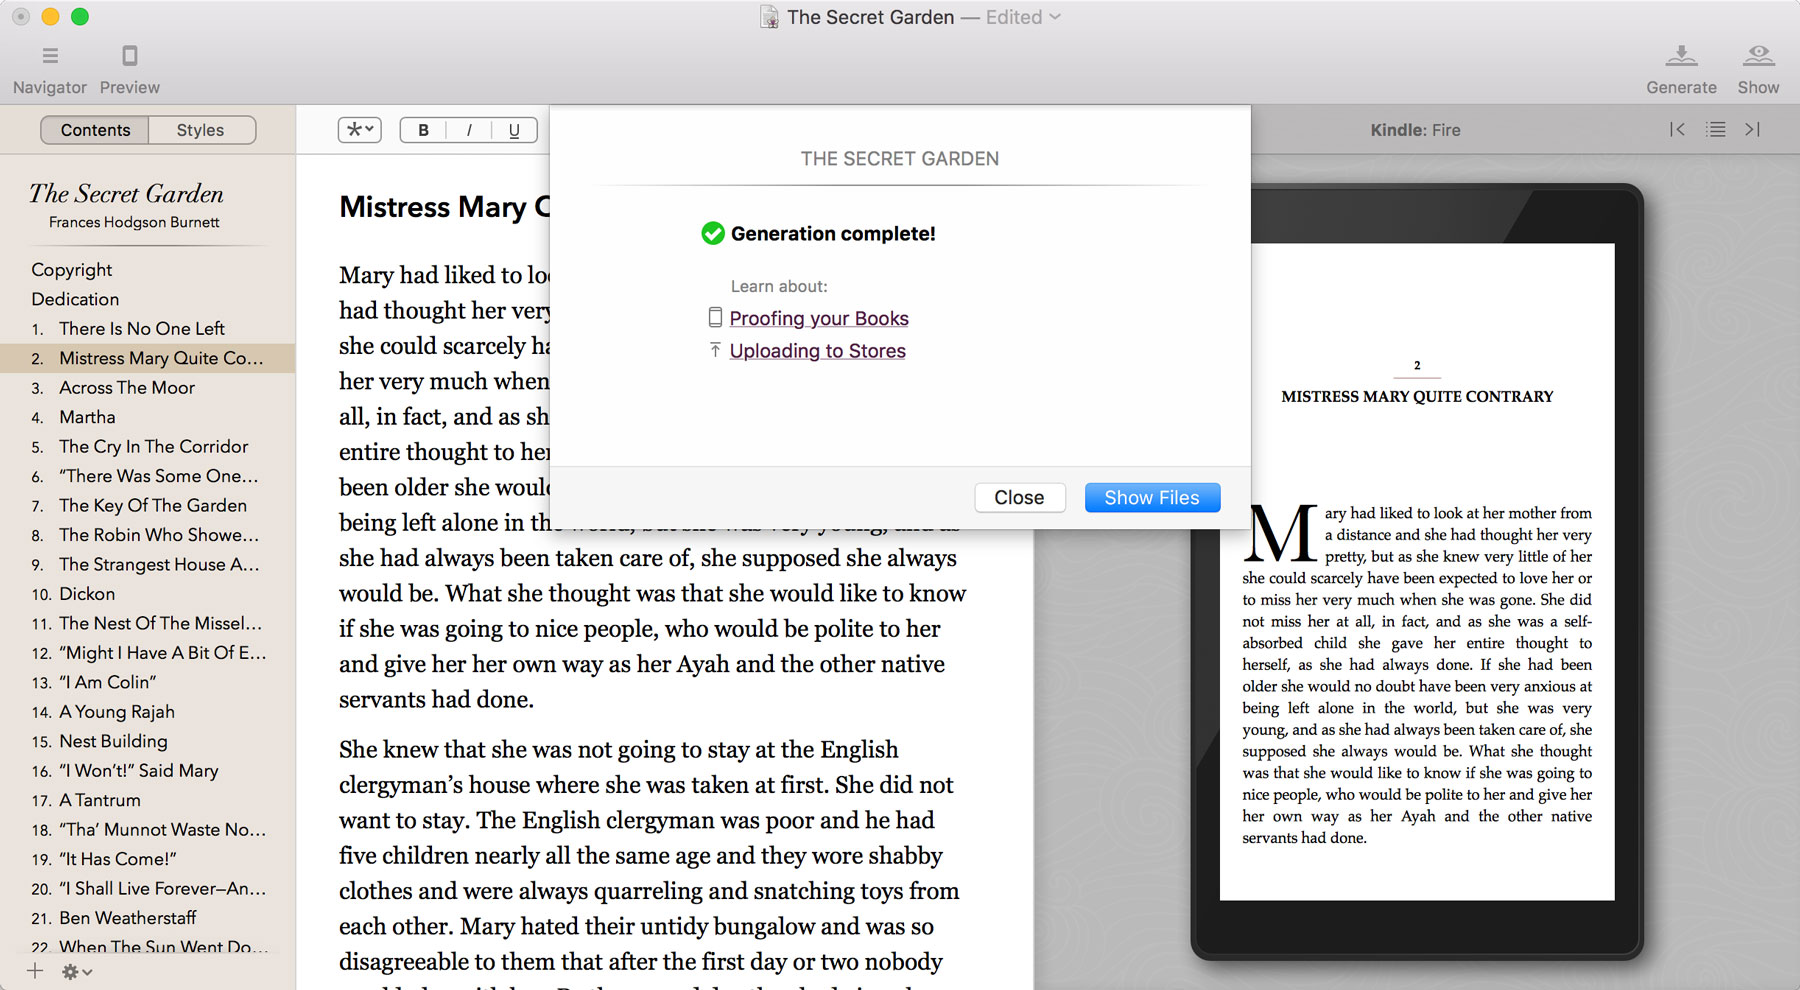Click the Kindle preview page heading
Viewport: 1800px width, 990px height.
point(1417,397)
